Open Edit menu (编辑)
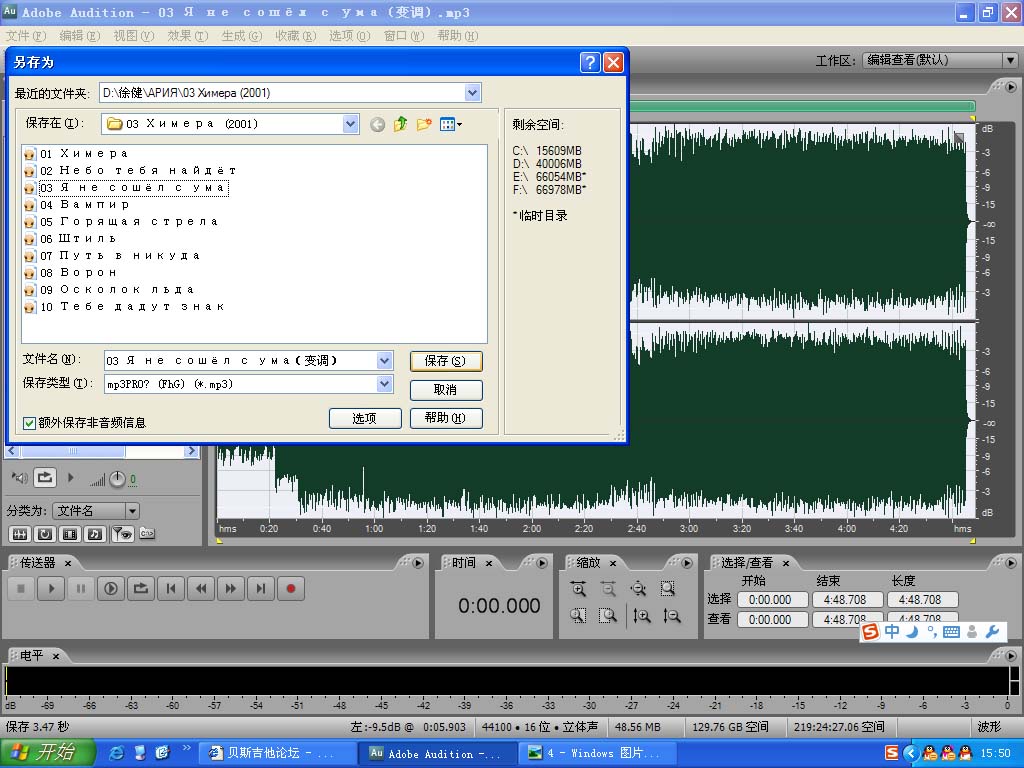Image resolution: width=1024 pixels, height=768 pixels. pyautogui.click(x=80, y=36)
